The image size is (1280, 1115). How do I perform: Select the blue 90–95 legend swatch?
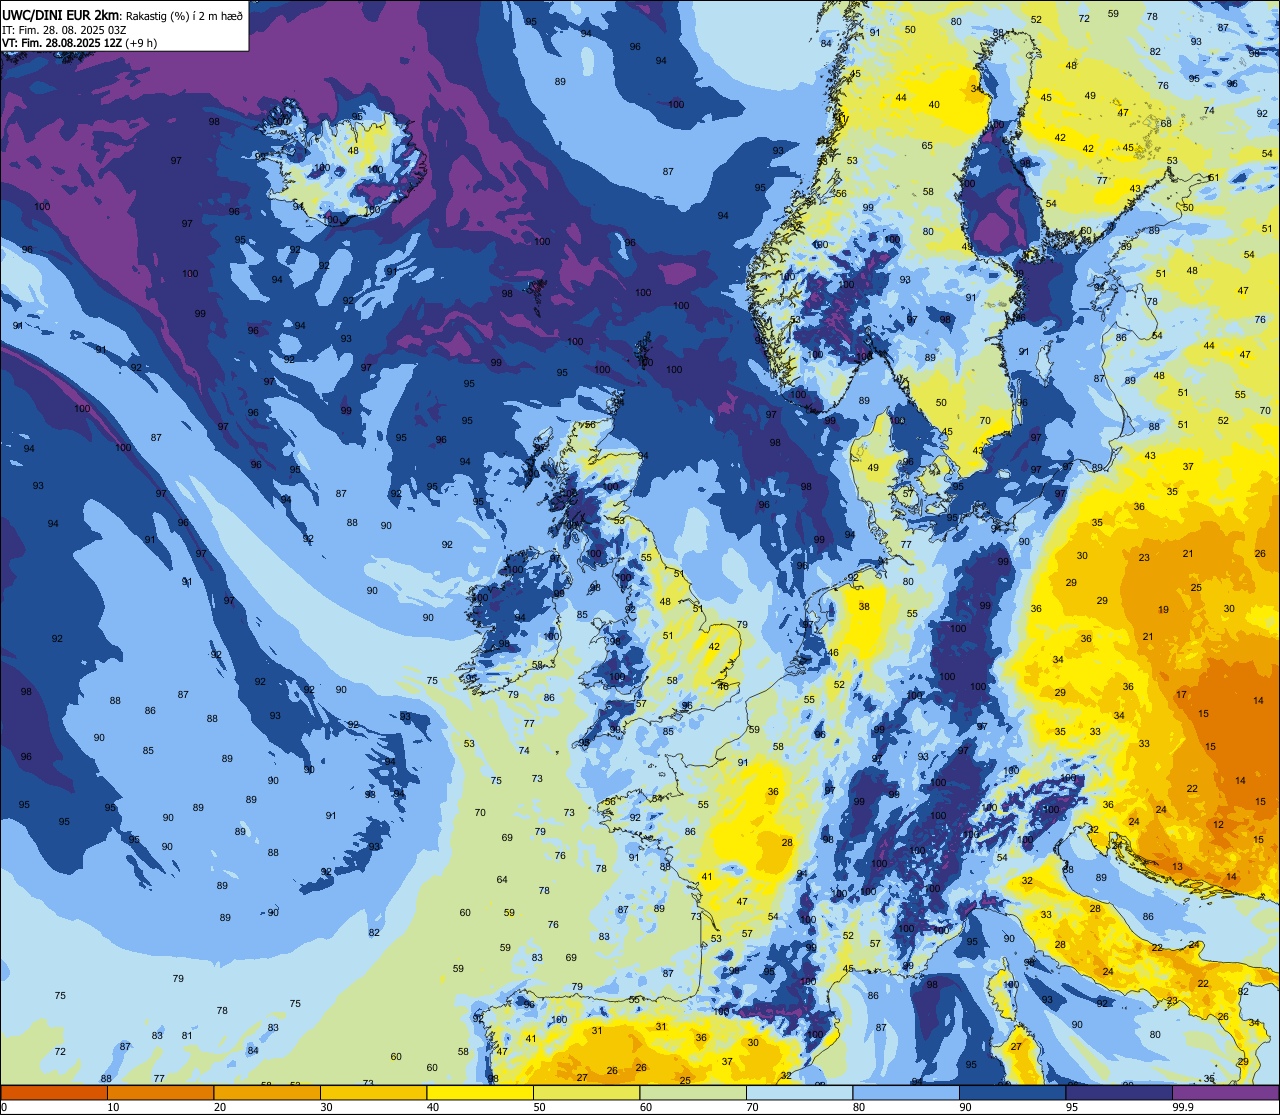click(x=1012, y=1092)
